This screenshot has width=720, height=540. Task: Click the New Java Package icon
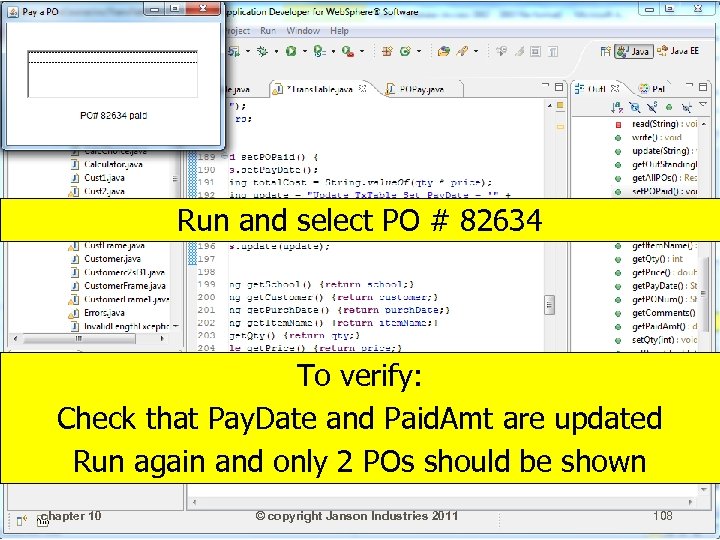(x=387, y=51)
